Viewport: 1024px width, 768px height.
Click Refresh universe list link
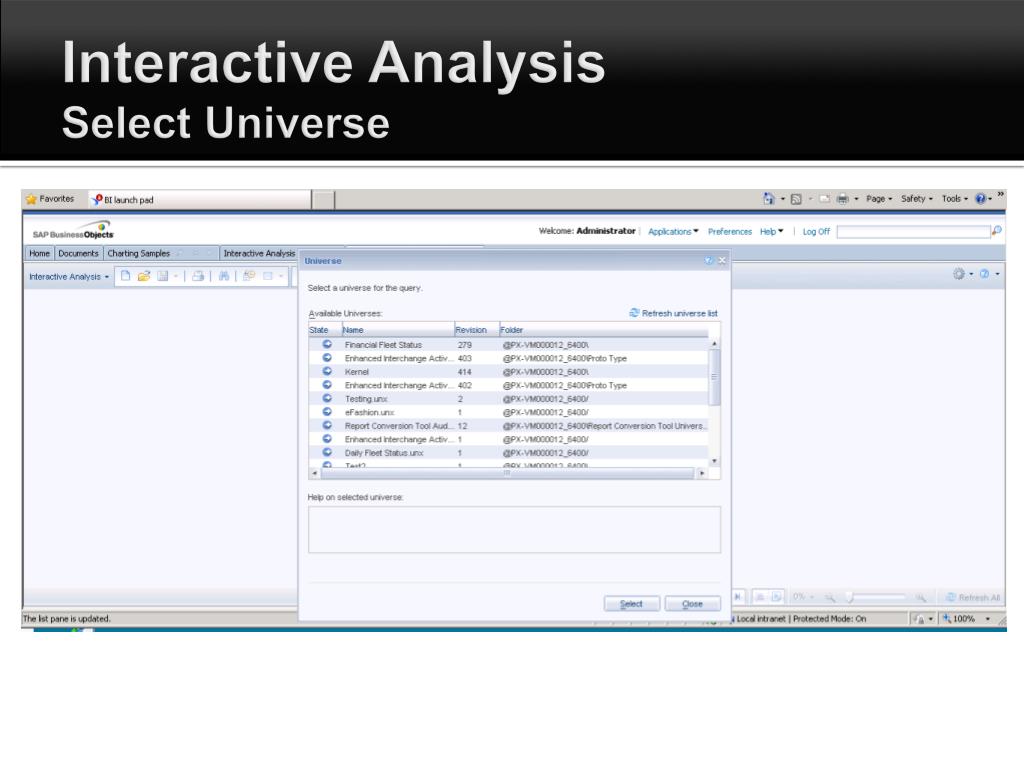[x=673, y=313]
